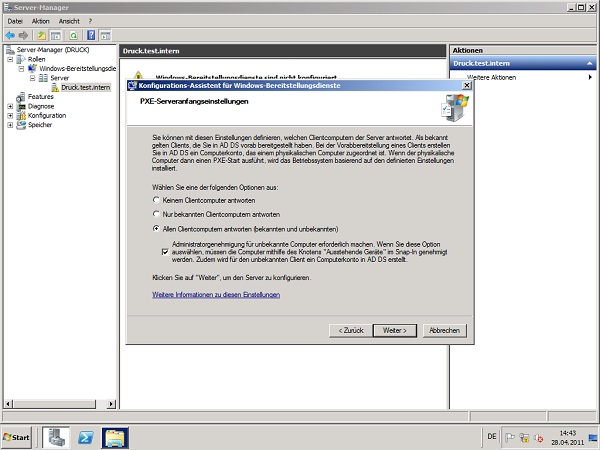Select the Diagnose tree node

coord(41,106)
